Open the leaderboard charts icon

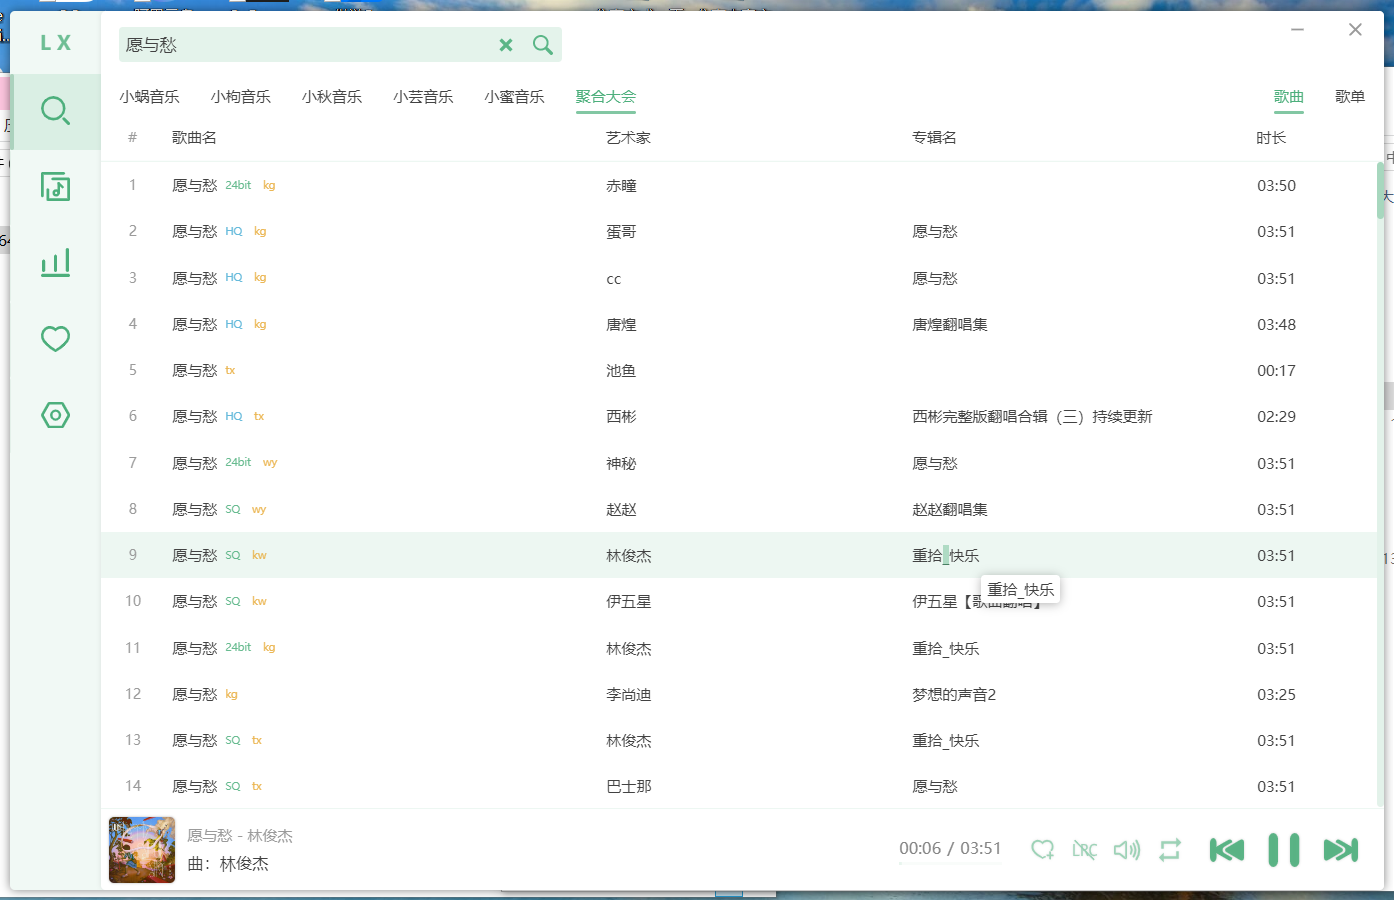click(55, 263)
